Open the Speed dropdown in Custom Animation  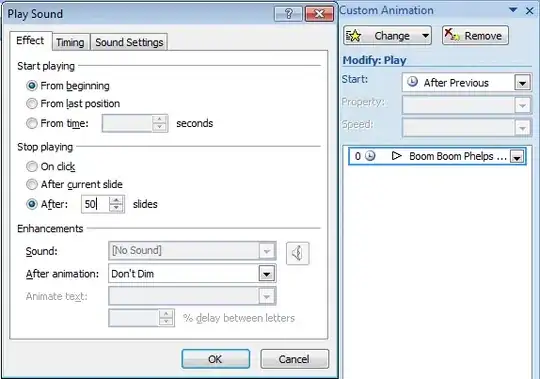522,128
